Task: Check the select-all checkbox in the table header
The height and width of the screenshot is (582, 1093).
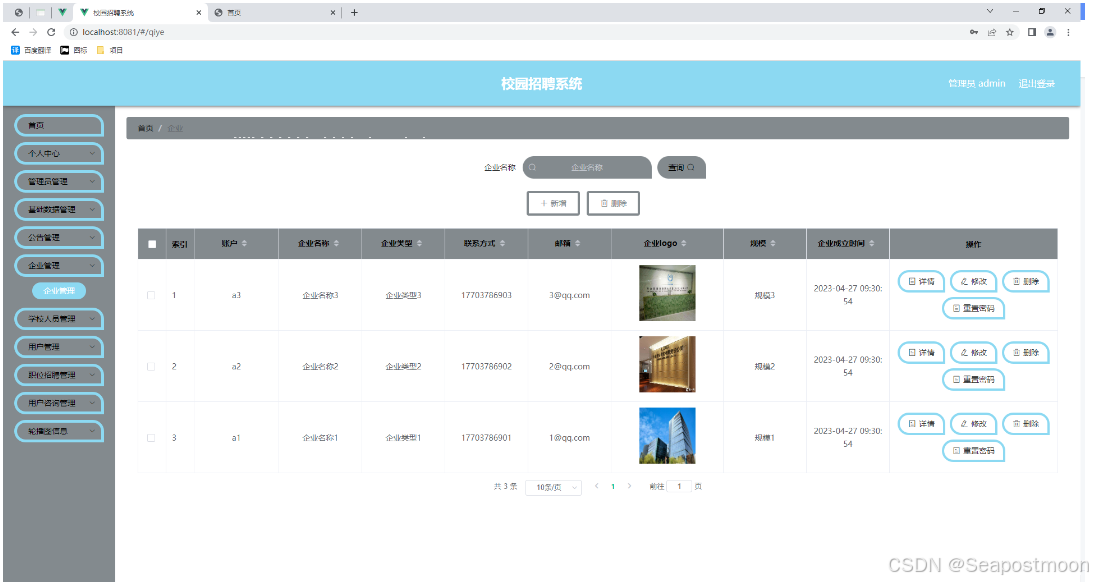Action: [152, 243]
